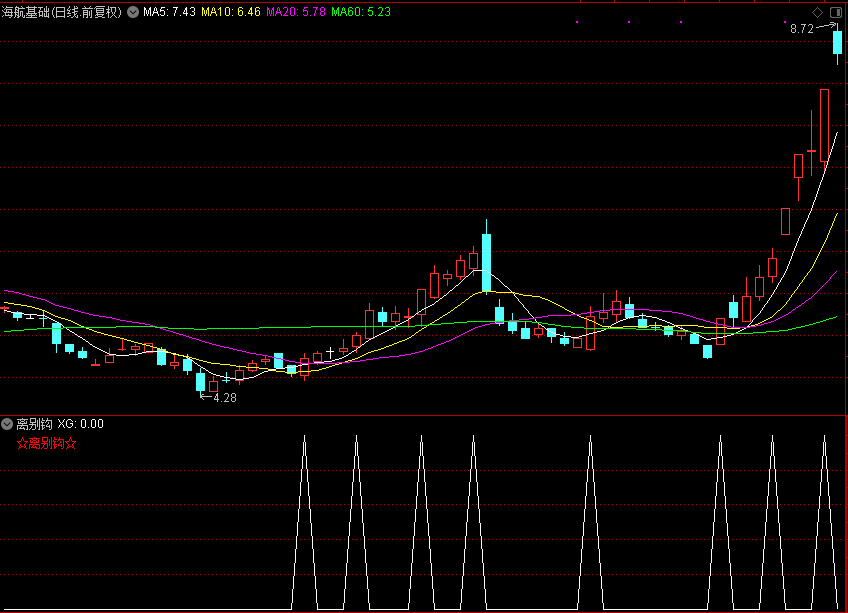Click the red ☆离别钩☆ signal label
Viewport: 848px width, 613px height.
click(47, 443)
